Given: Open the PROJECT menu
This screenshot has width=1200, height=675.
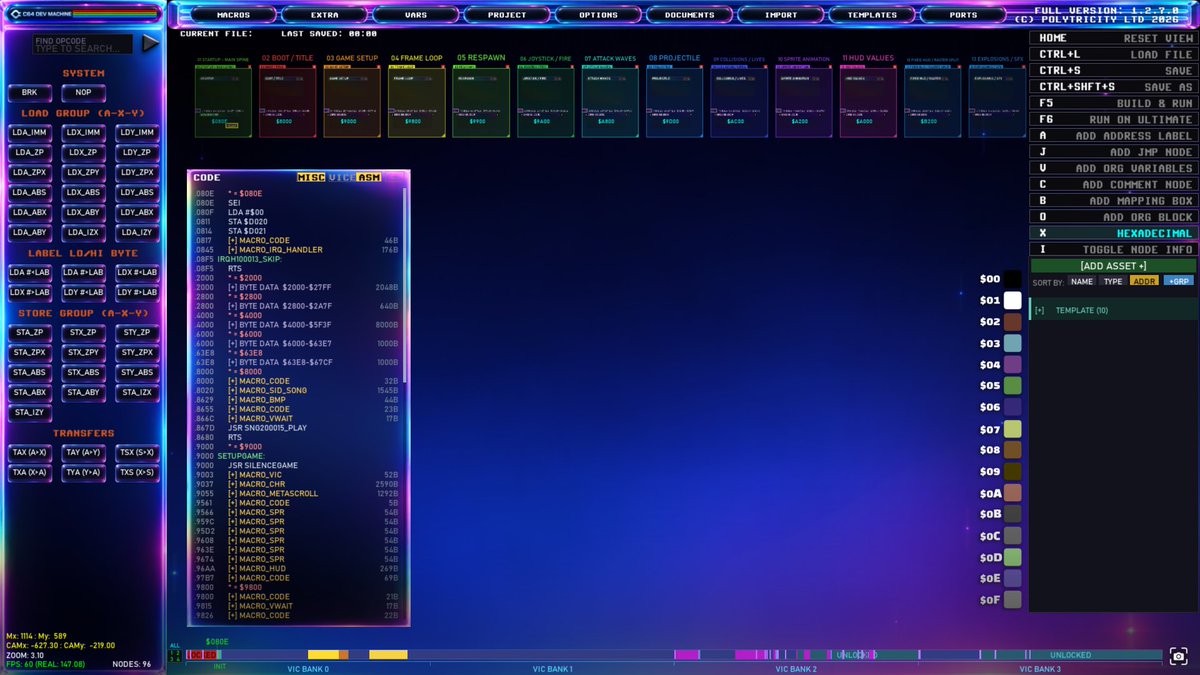Looking at the screenshot, I should coord(507,15).
